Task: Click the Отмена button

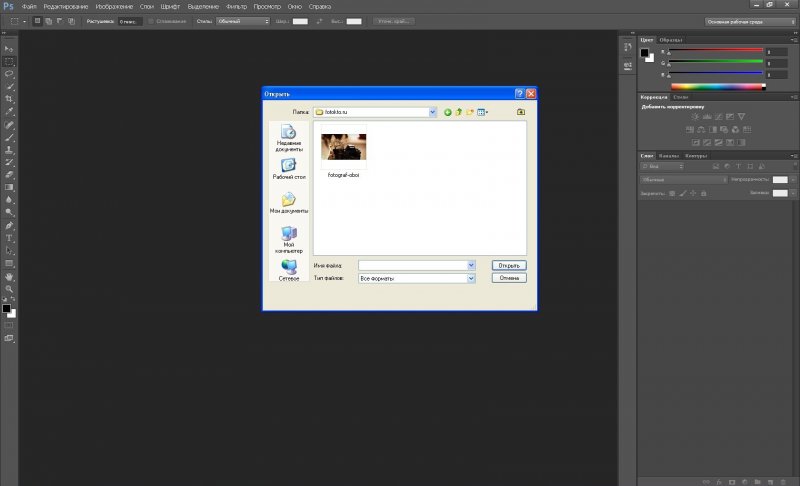Action: (509, 278)
